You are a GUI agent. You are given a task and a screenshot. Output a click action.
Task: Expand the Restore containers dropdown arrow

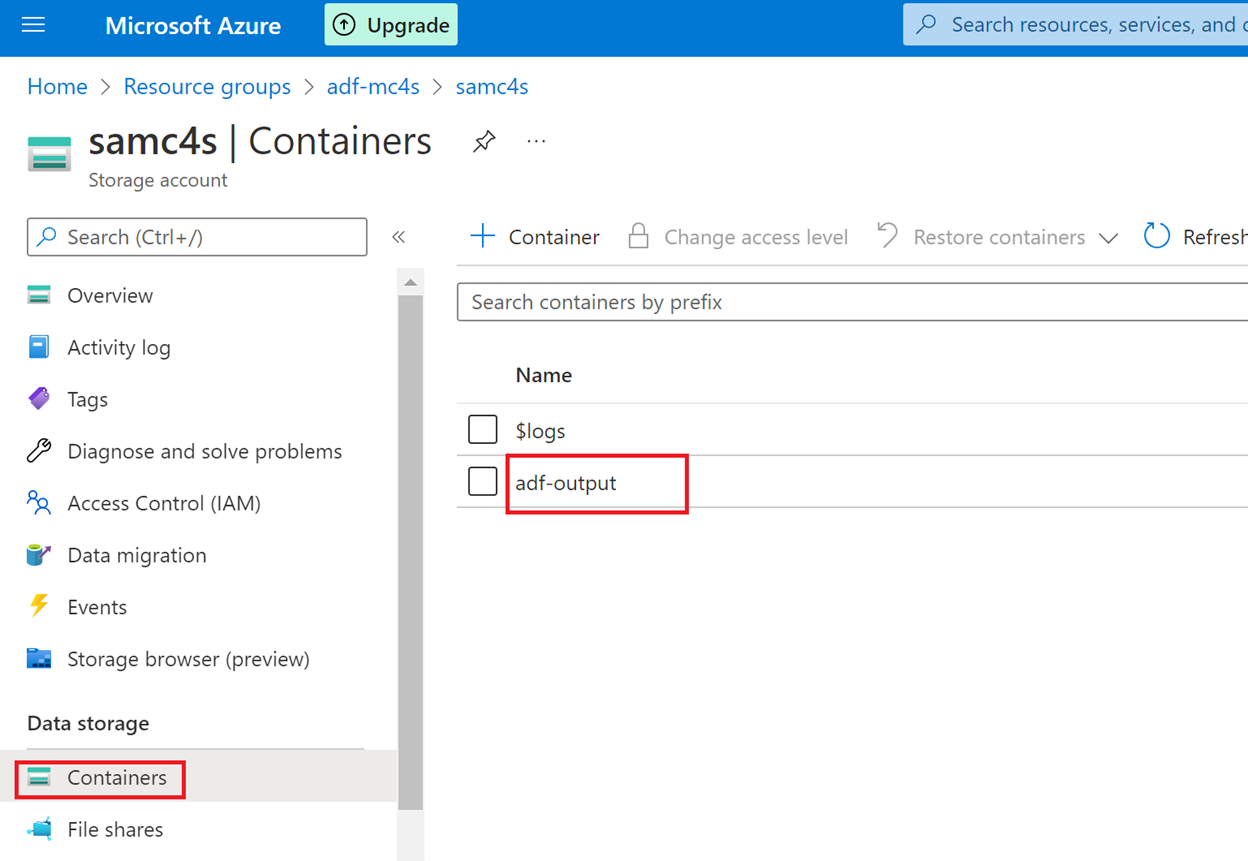(1108, 238)
